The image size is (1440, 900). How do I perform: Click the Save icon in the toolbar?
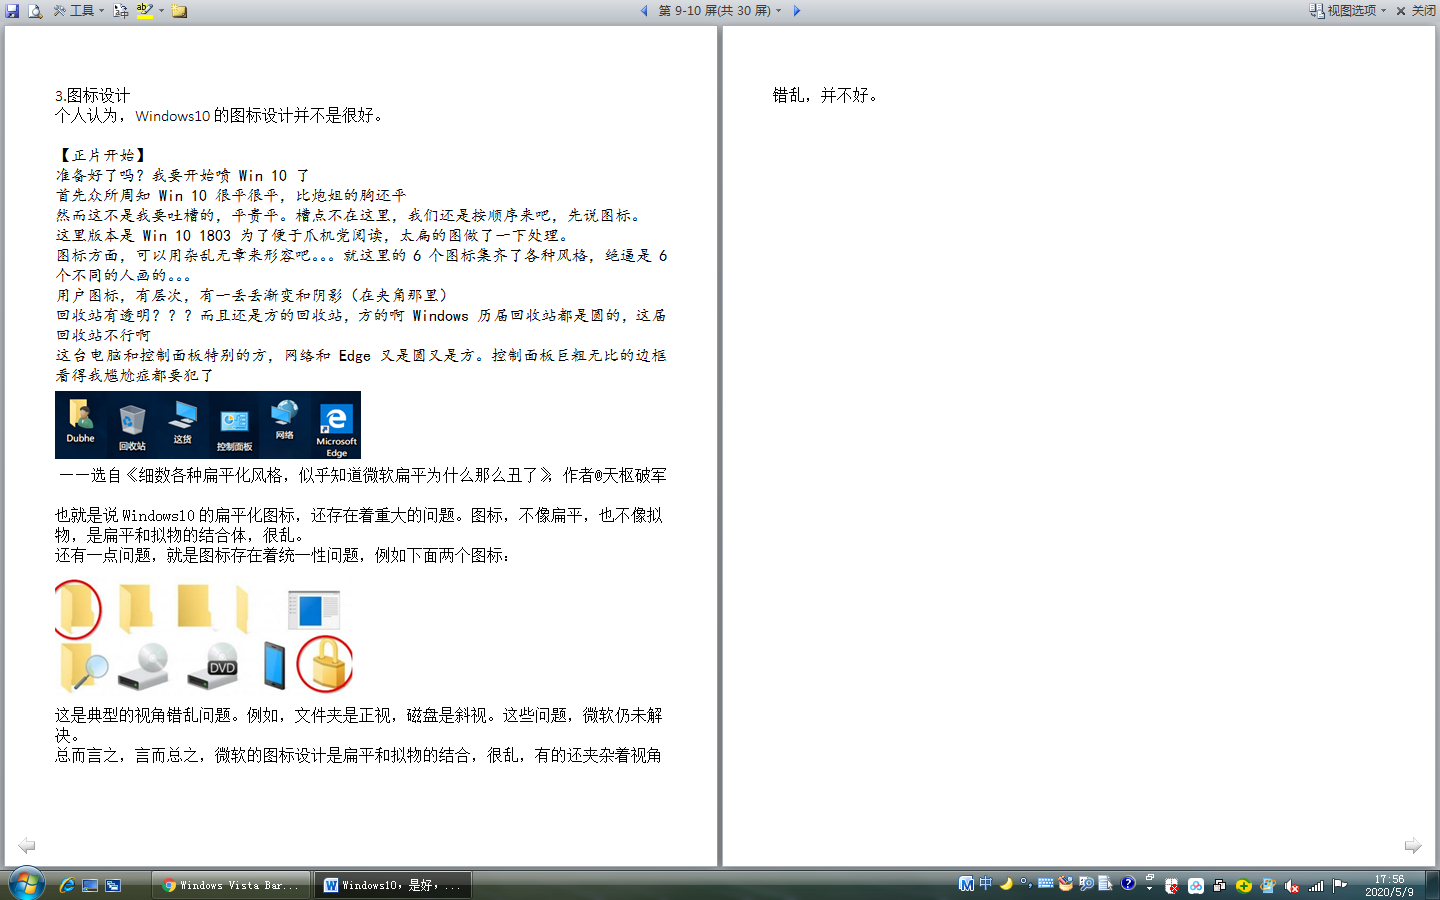coord(12,11)
